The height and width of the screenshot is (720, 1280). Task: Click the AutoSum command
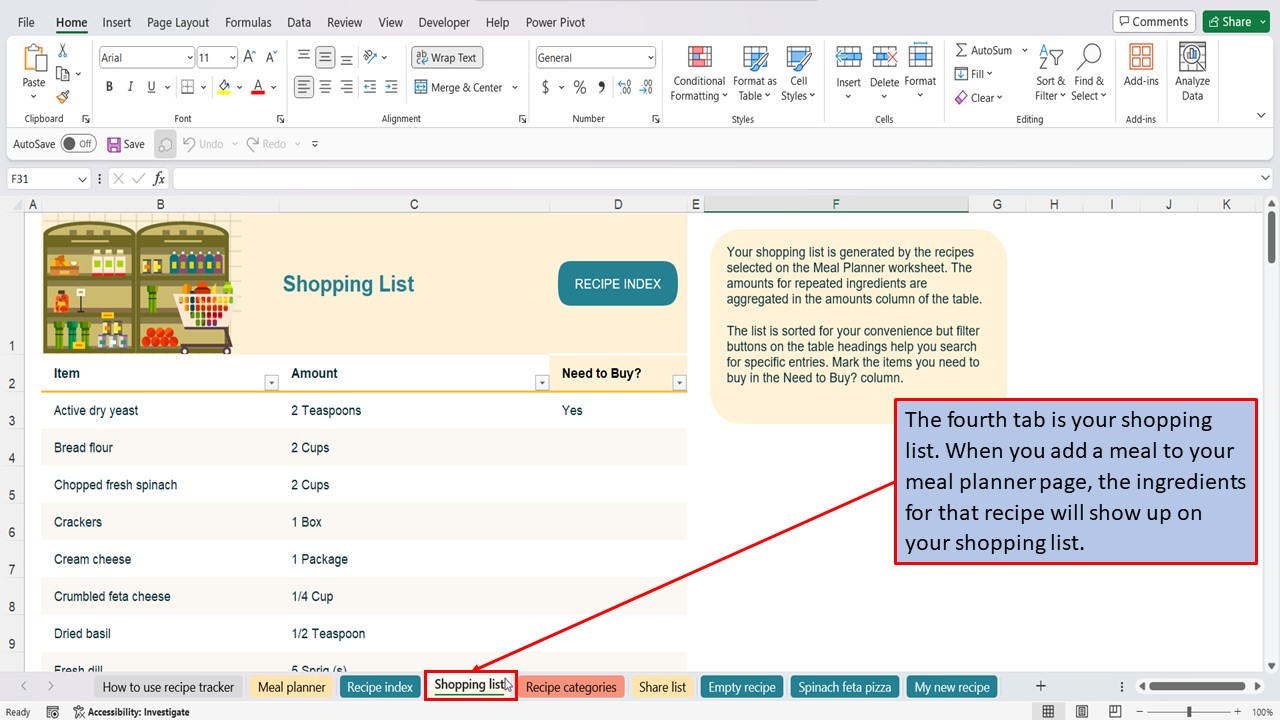[986, 49]
